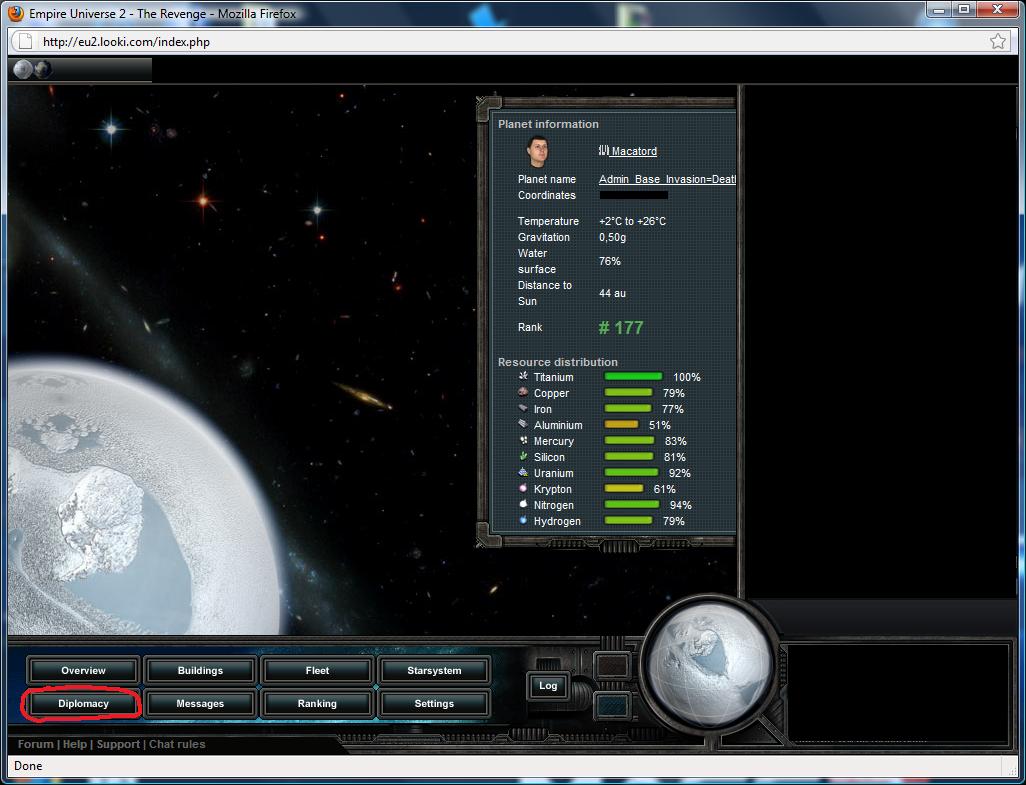The width and height of the screenshot is (1026, 785).
Task: Click the "Planet information" heading
Action: click(x=548, y=124)
